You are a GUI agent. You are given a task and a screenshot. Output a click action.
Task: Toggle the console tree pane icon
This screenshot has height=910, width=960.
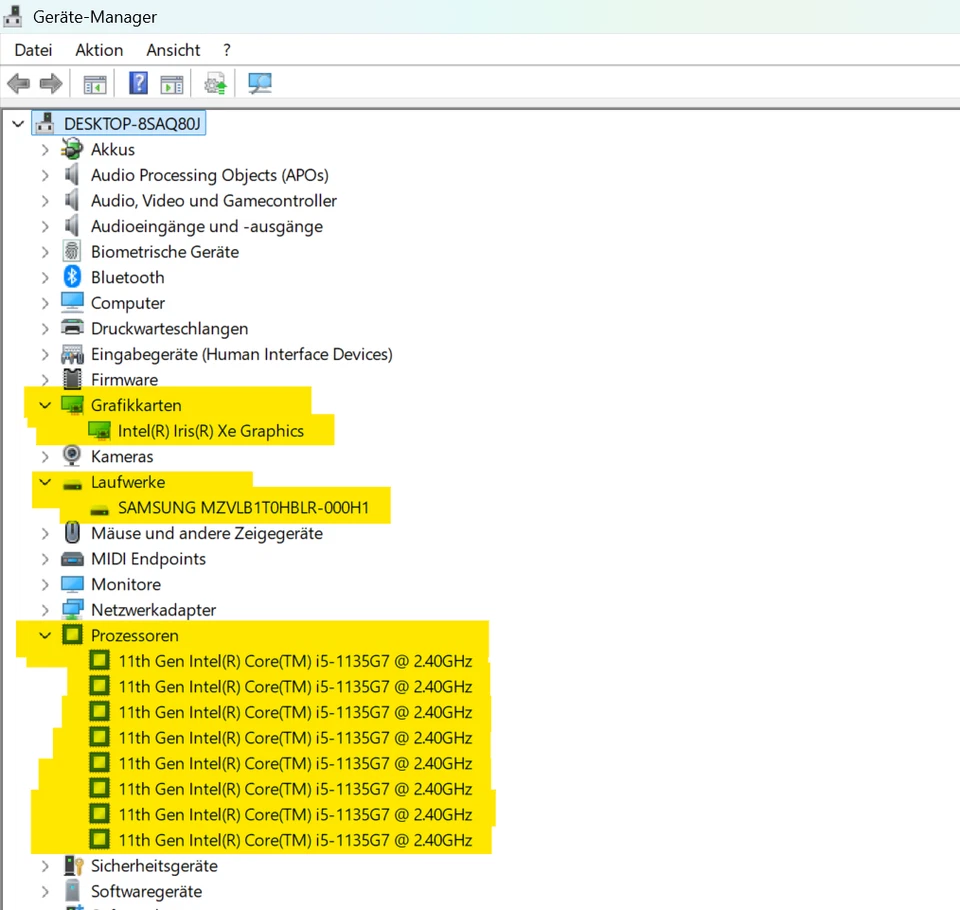95,84
